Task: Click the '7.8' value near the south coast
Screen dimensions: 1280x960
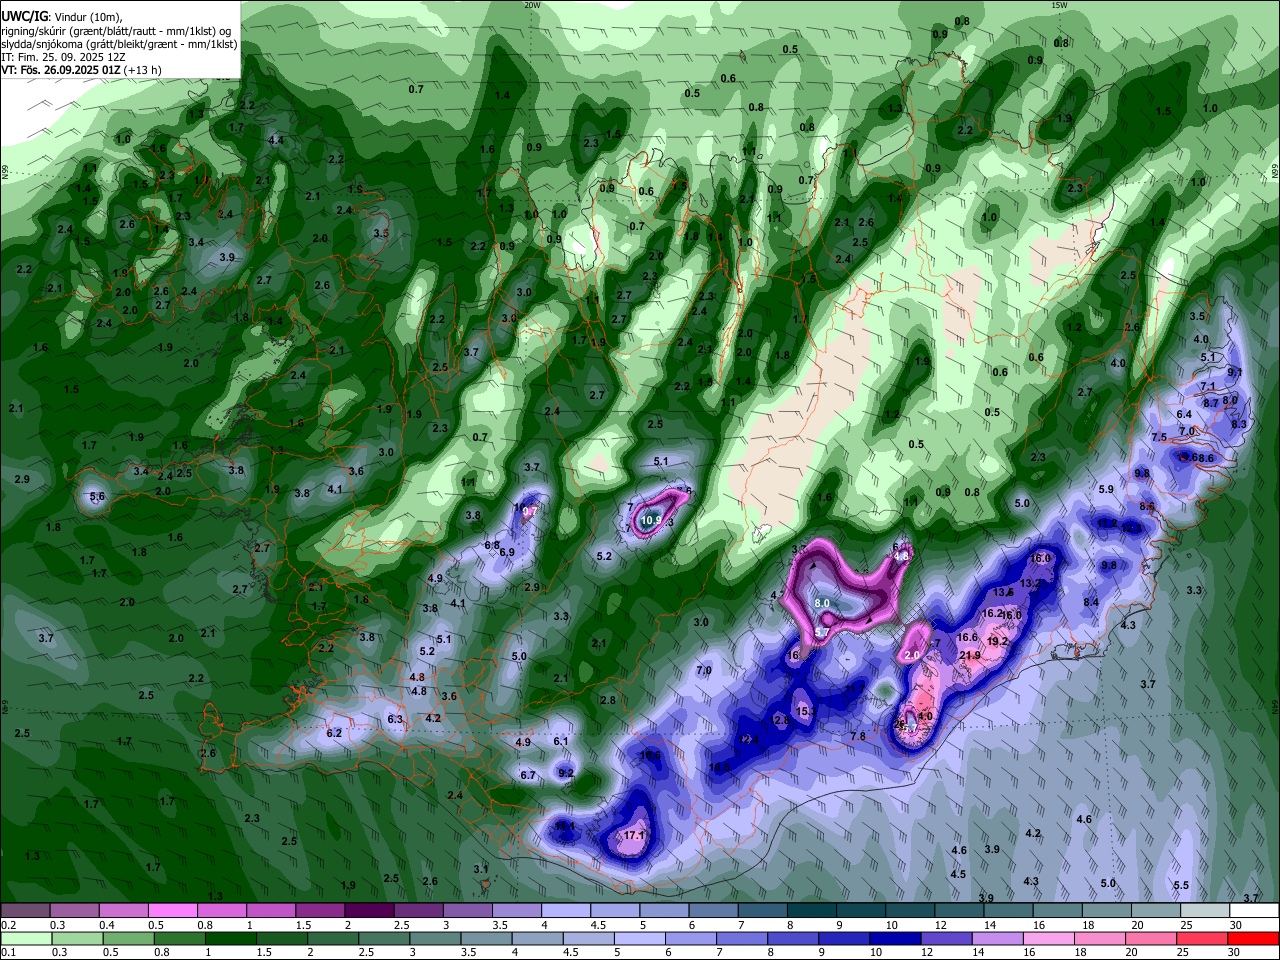Action: click(858, 736)
